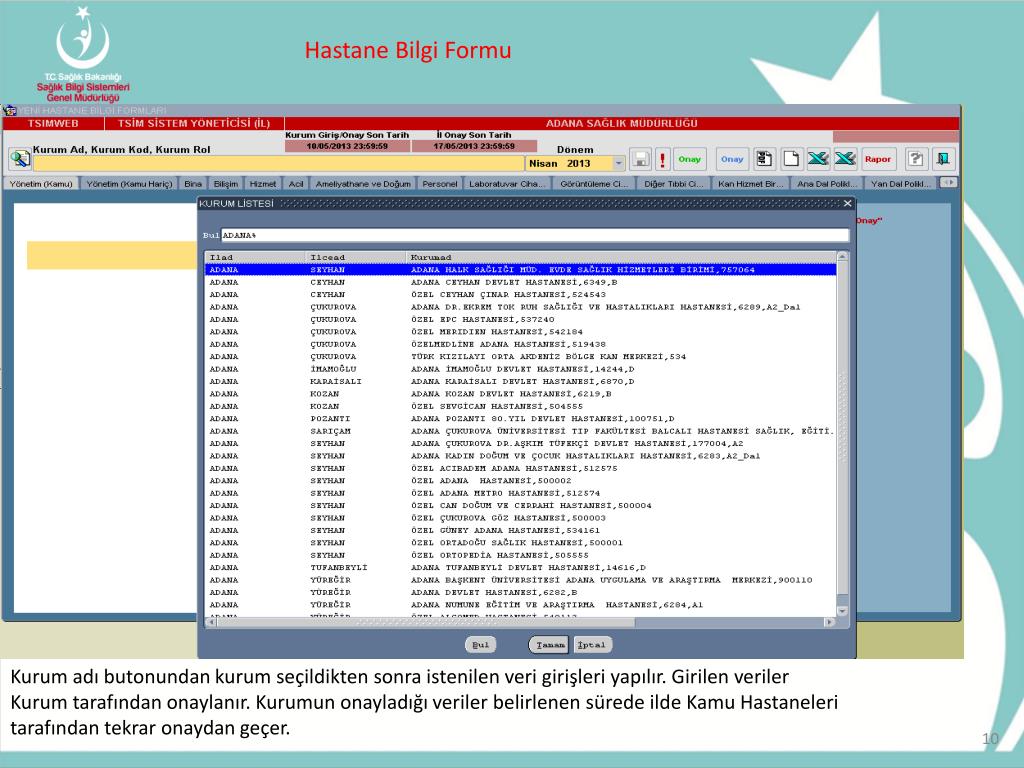Select row ADANA HALK SAĞLIĞI MÜD. EVDE SAĞLIK HİZMETLERİ

(520, 270)
